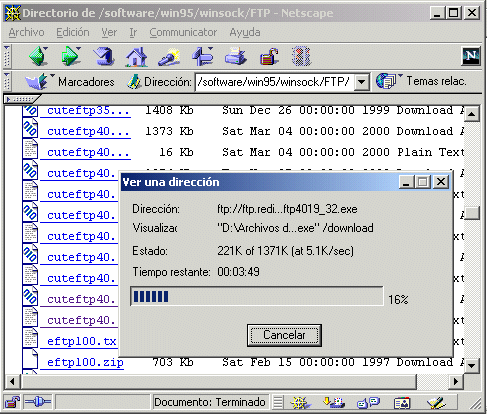
Task: Click the '1408 Kb' size text
Action: point(169,110)
